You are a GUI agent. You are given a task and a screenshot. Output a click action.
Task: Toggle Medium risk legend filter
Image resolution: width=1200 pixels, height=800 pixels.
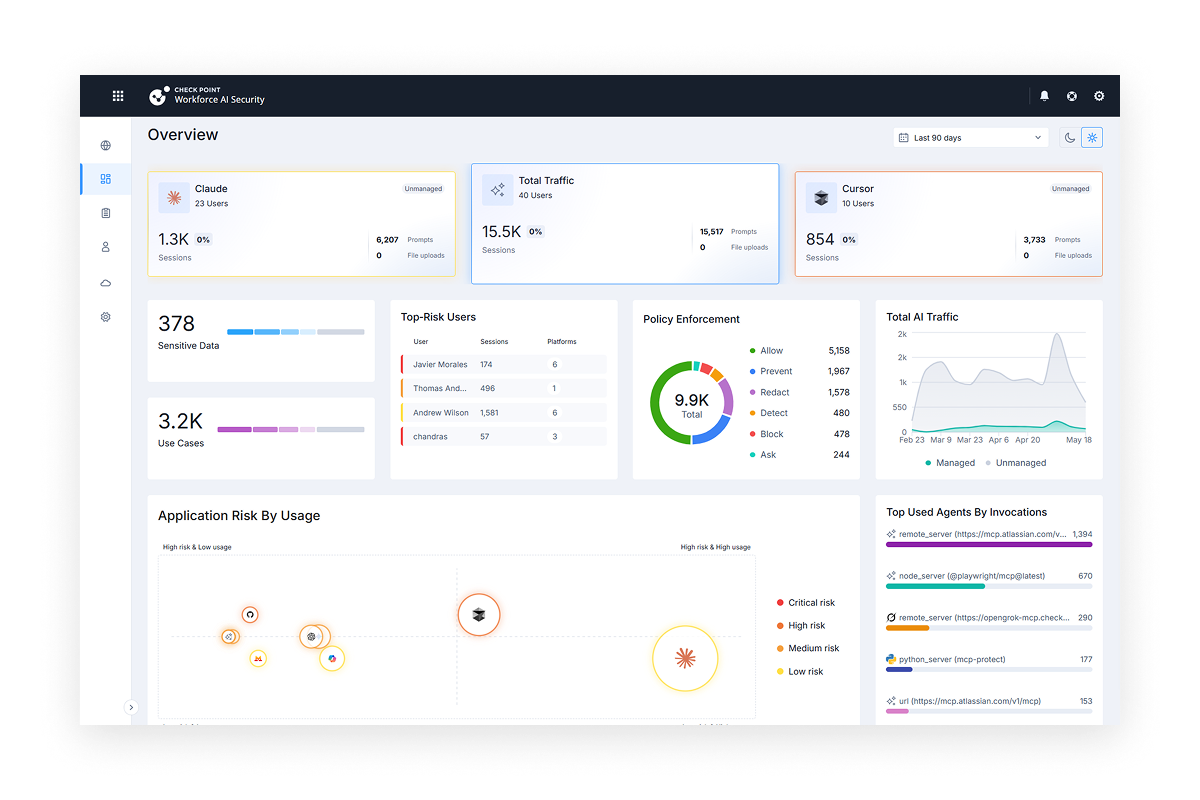click(808, 648)
